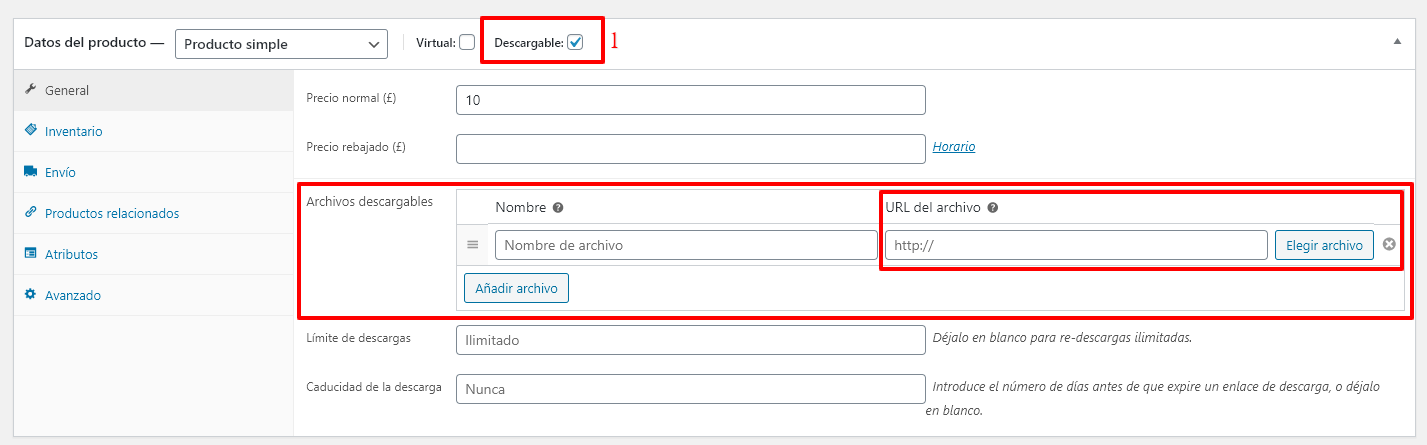The height and width of the screenshot is (445, 1427).
Task: Switch to the Avanzado tab
Action: click(153, 295)
